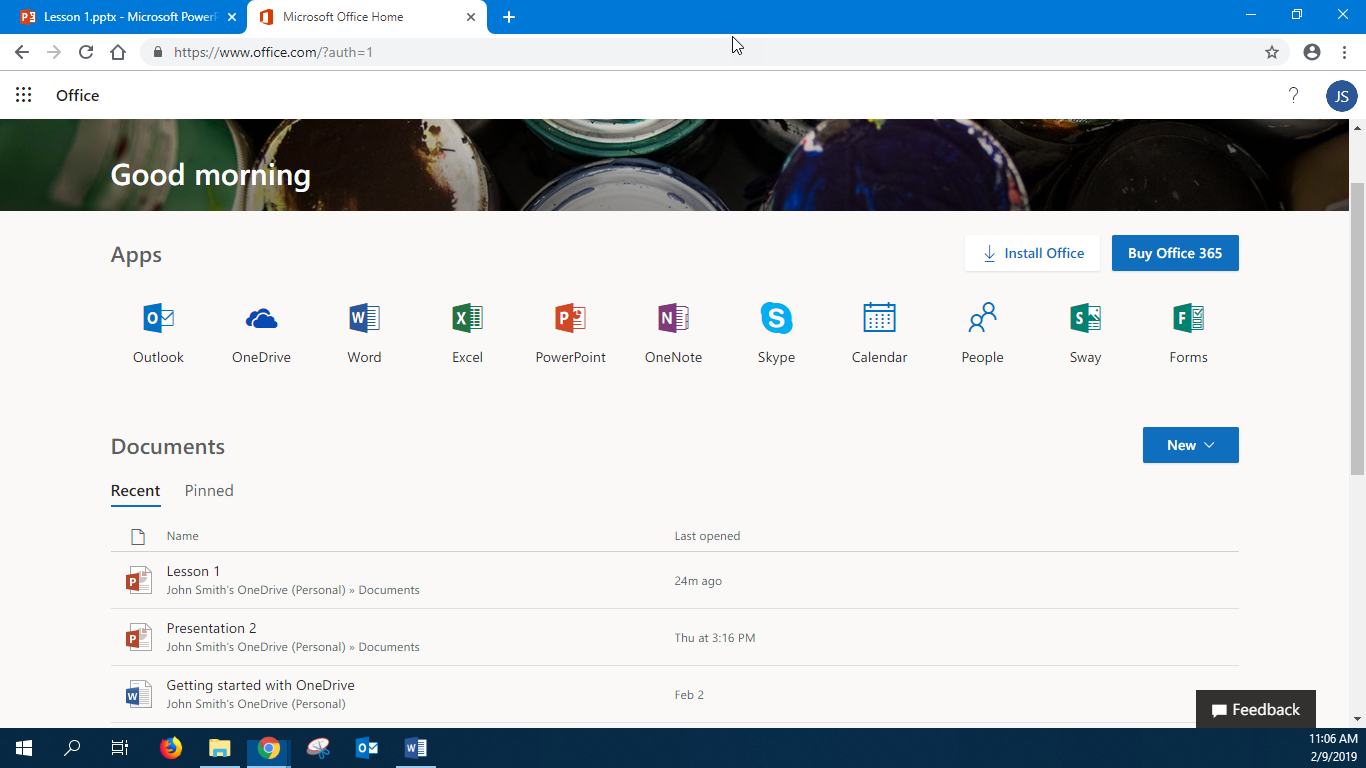Launch the Sway app

click(1085, 334)
